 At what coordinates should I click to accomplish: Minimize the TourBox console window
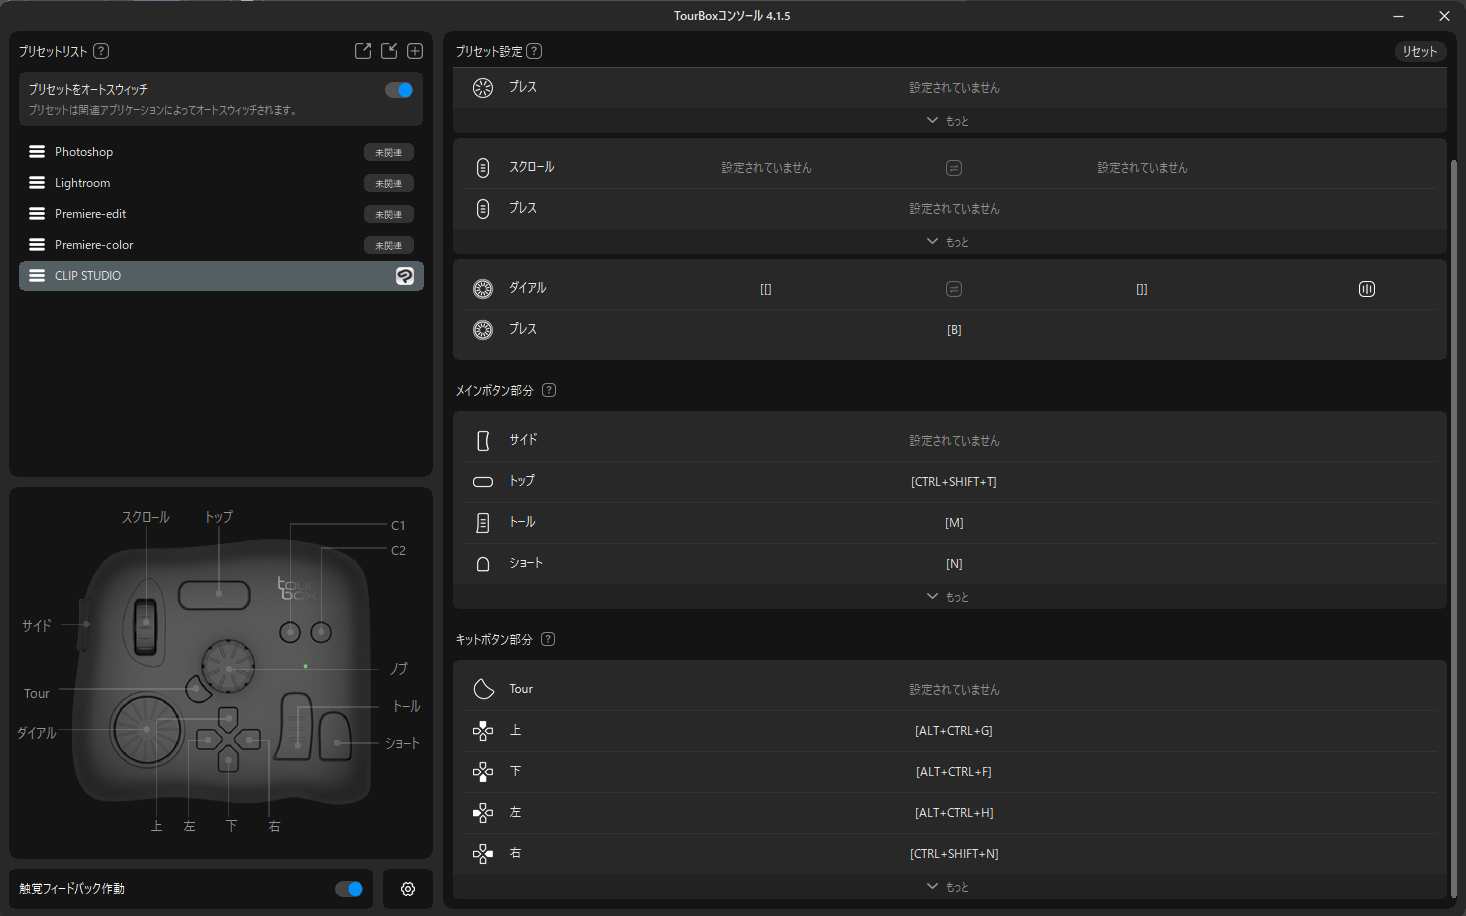point(1398,16)
